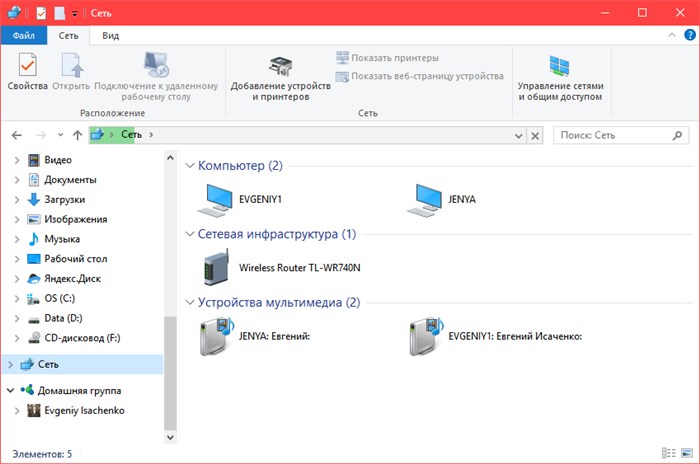700x464 pixels.
Task: Click the window system icon in title bar
Action: [14, 12]
